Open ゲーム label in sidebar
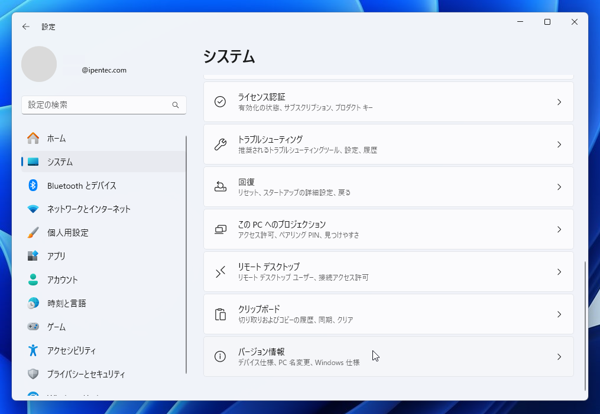Image resolution: width=600 pixels, height=414 pixels. pos(56,327)
